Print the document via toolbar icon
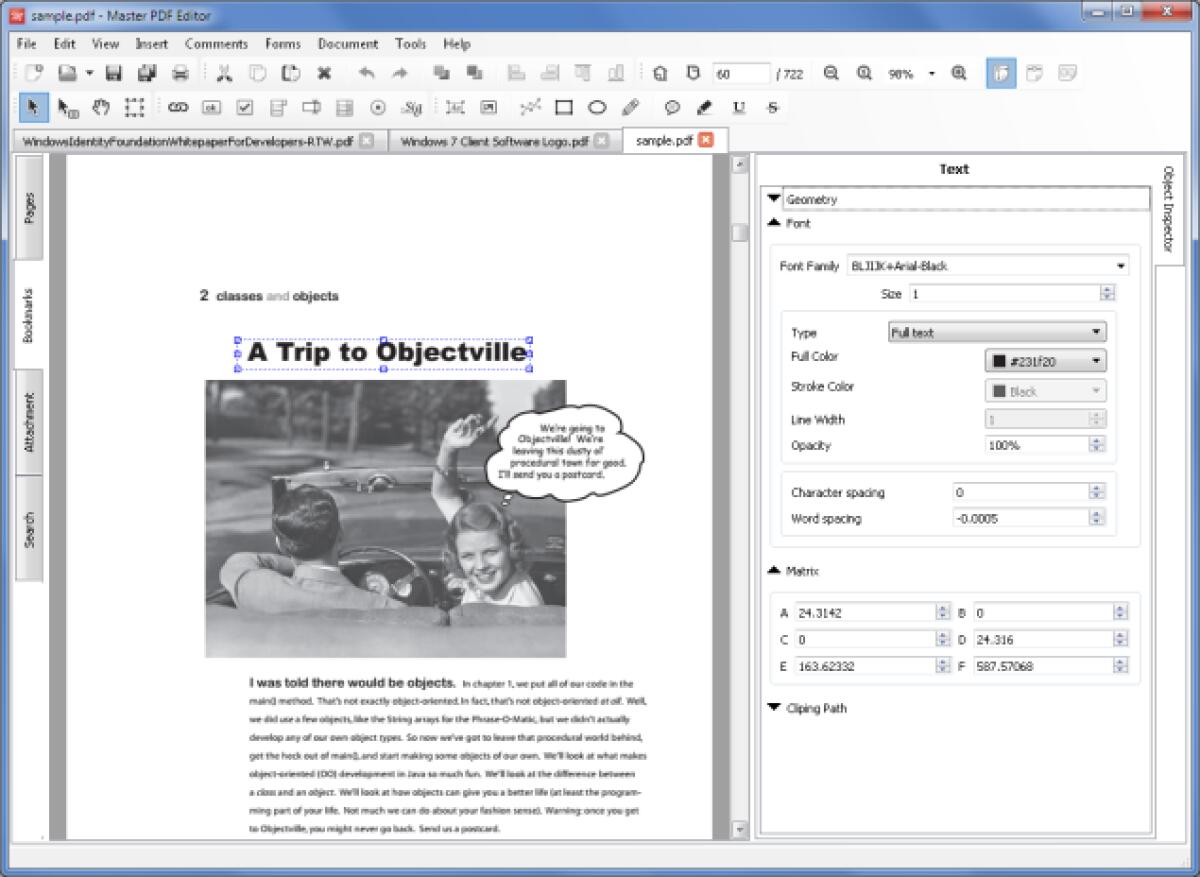This screenshot has height=877, width=1200. [x=180, y=72]
